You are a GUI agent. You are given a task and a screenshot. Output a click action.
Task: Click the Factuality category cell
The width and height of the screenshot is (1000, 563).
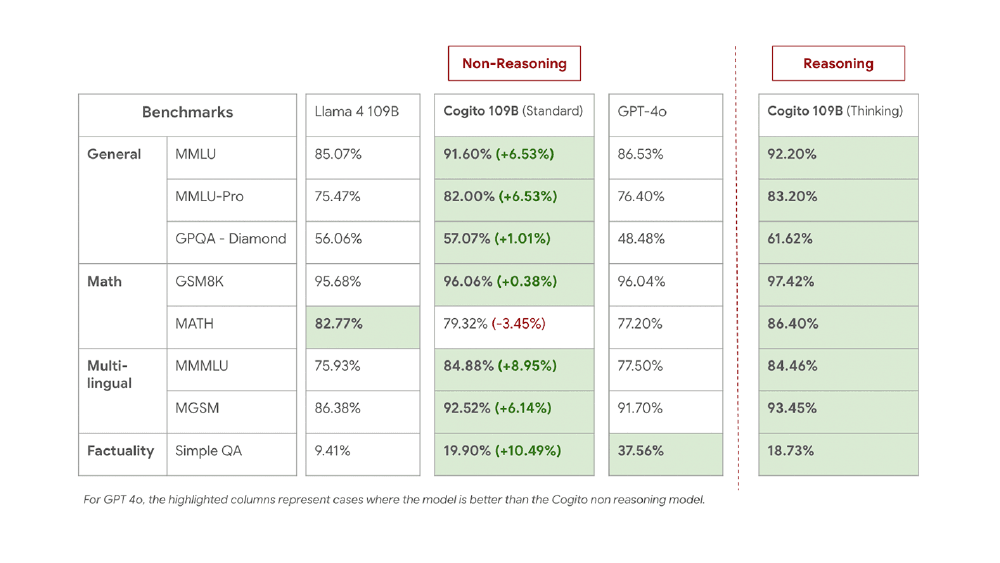[x=122, y=451]
